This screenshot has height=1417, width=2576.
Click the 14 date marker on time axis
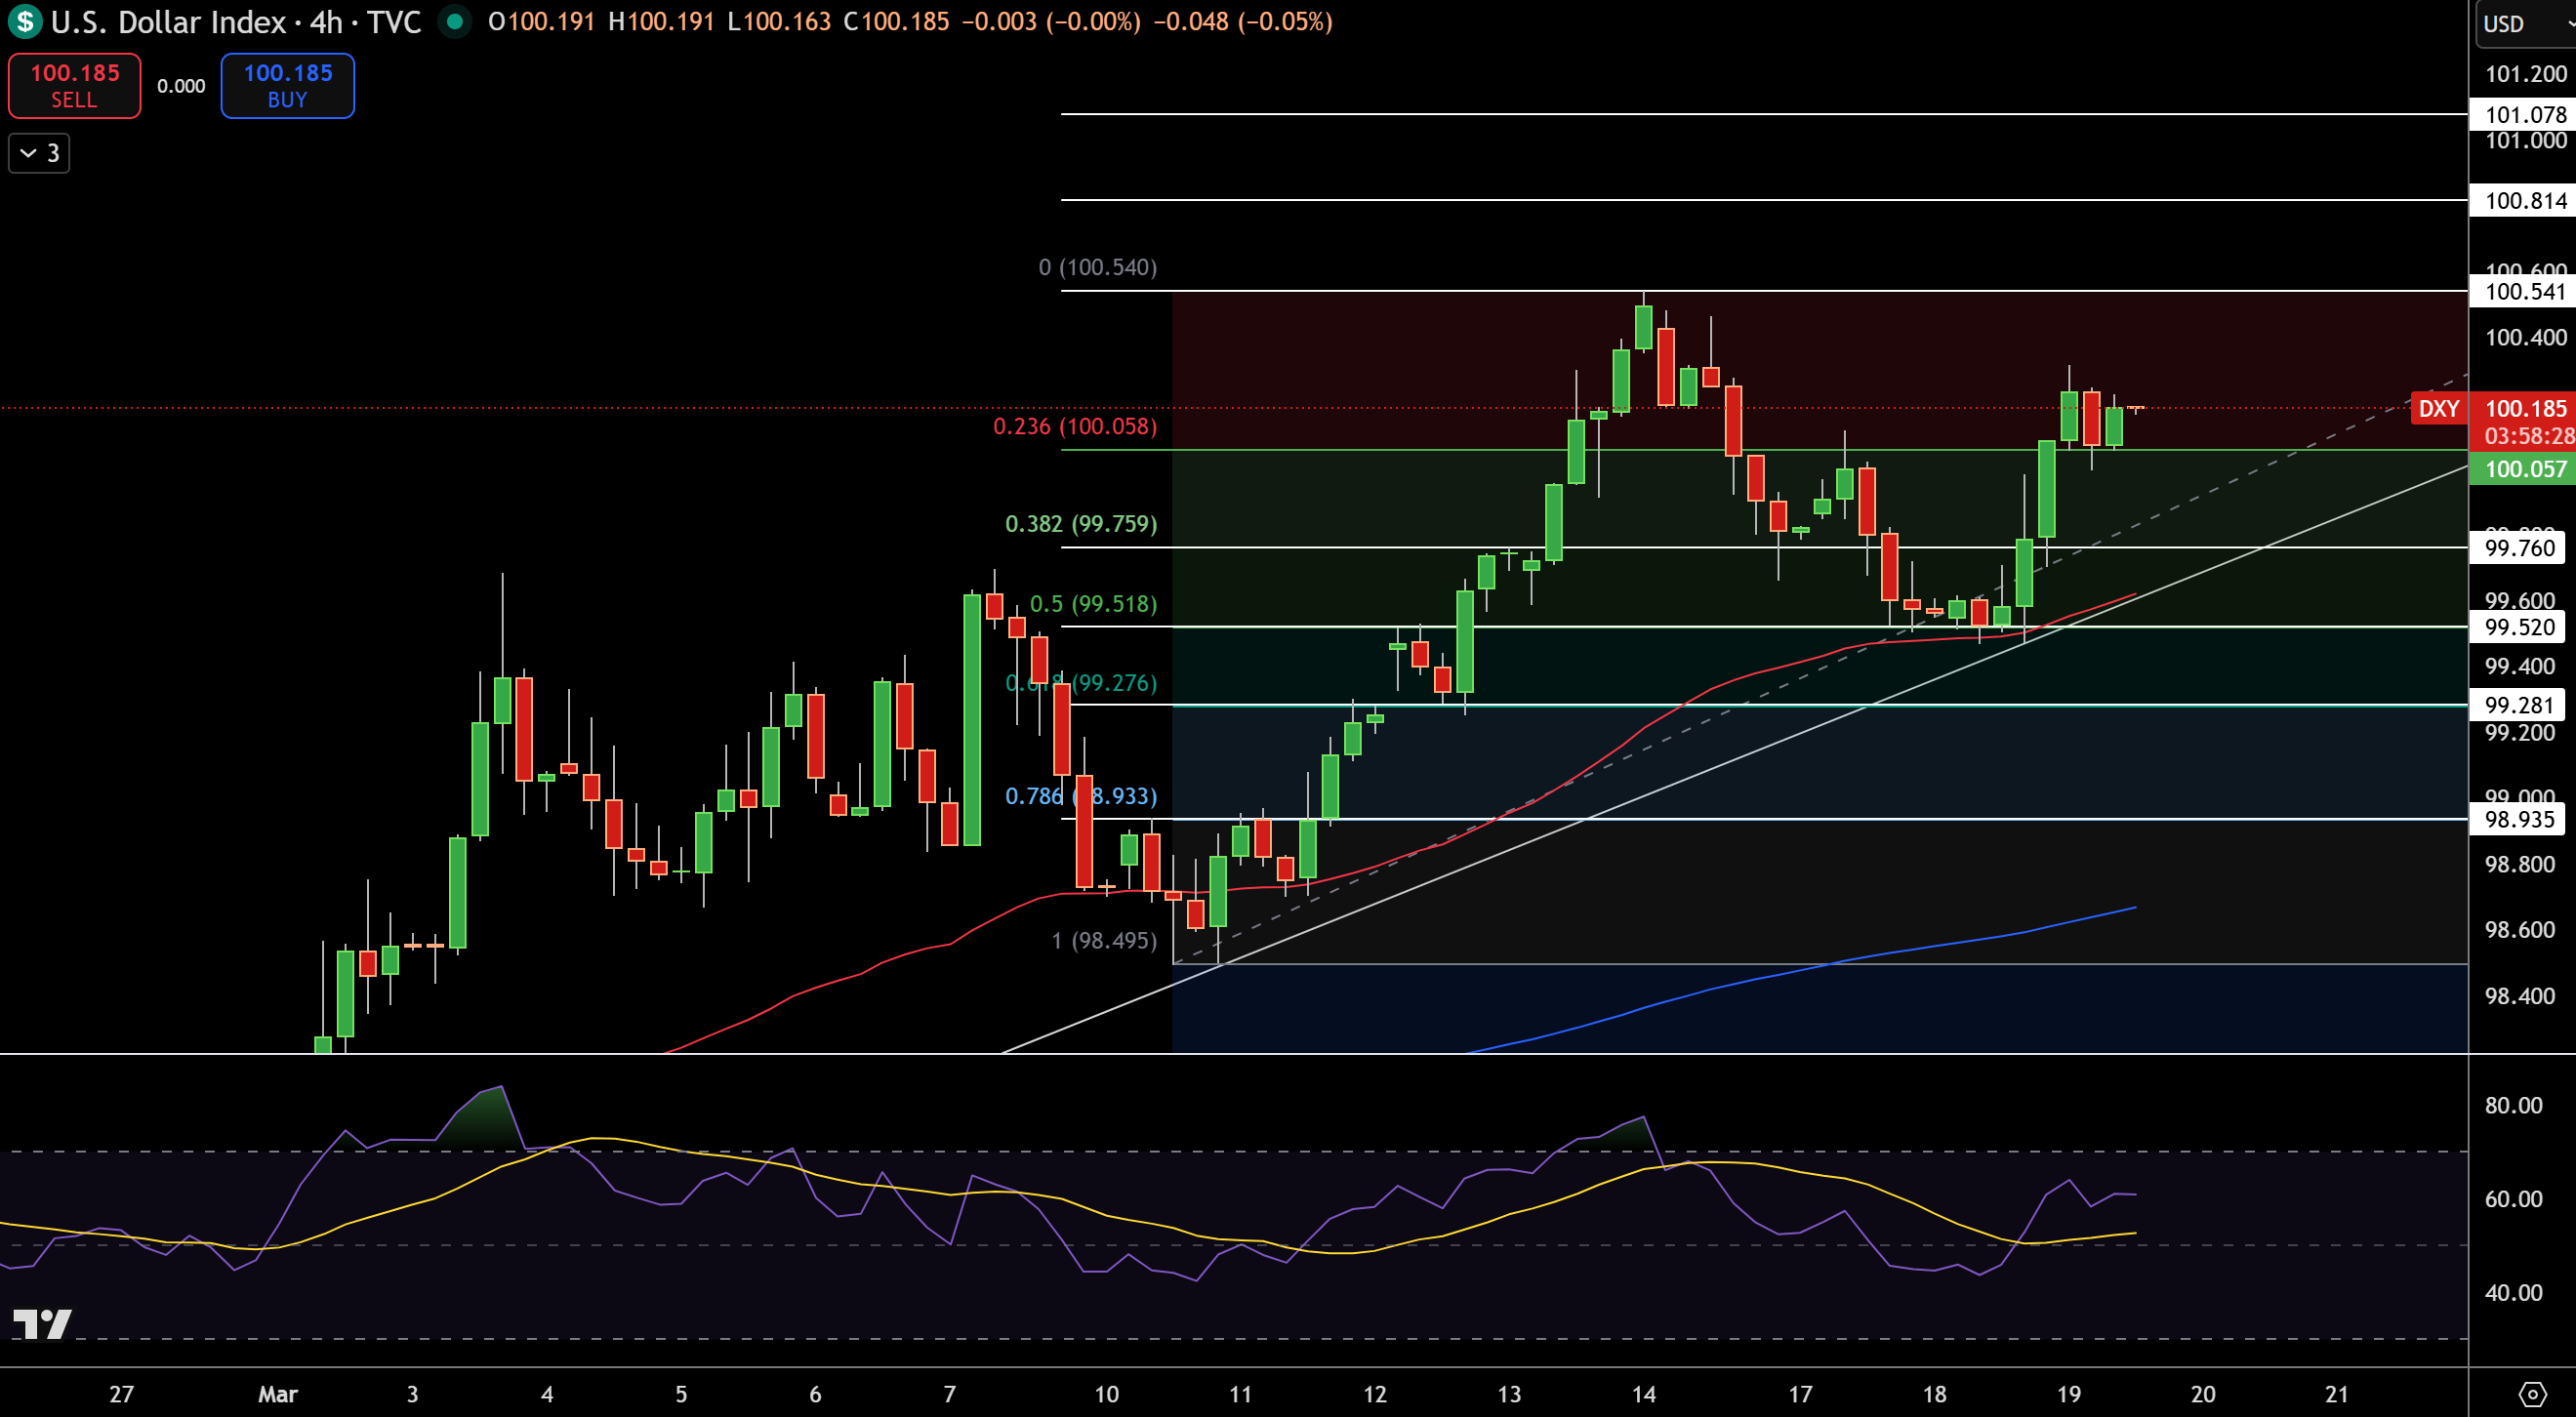click(x=1643, y=1393)
